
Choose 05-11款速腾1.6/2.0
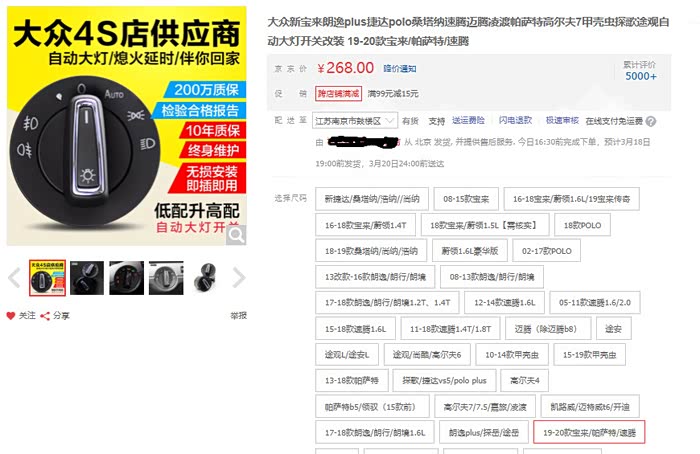(x=595, y=303)
